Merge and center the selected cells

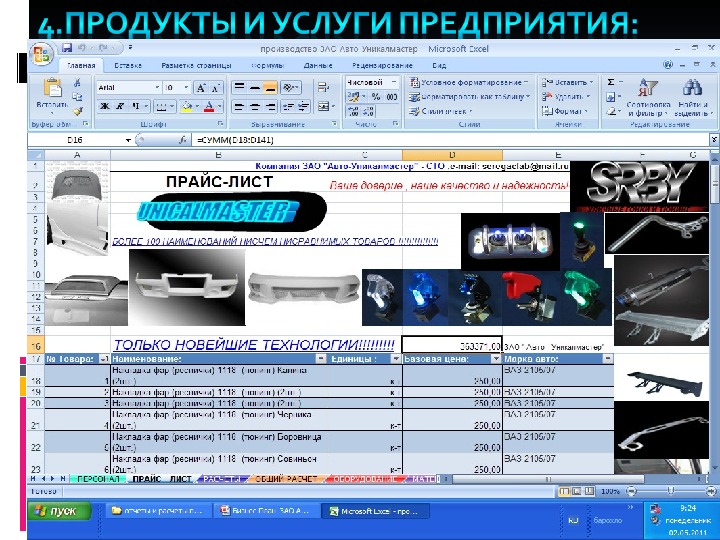pos(324,107)
